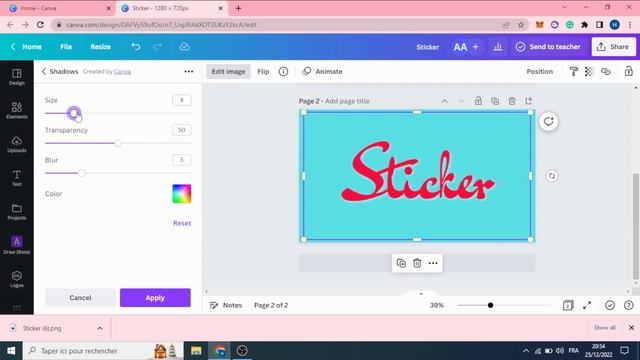
Task: Open the File menu
Action: pyautogui.click(x=66, y=47)
